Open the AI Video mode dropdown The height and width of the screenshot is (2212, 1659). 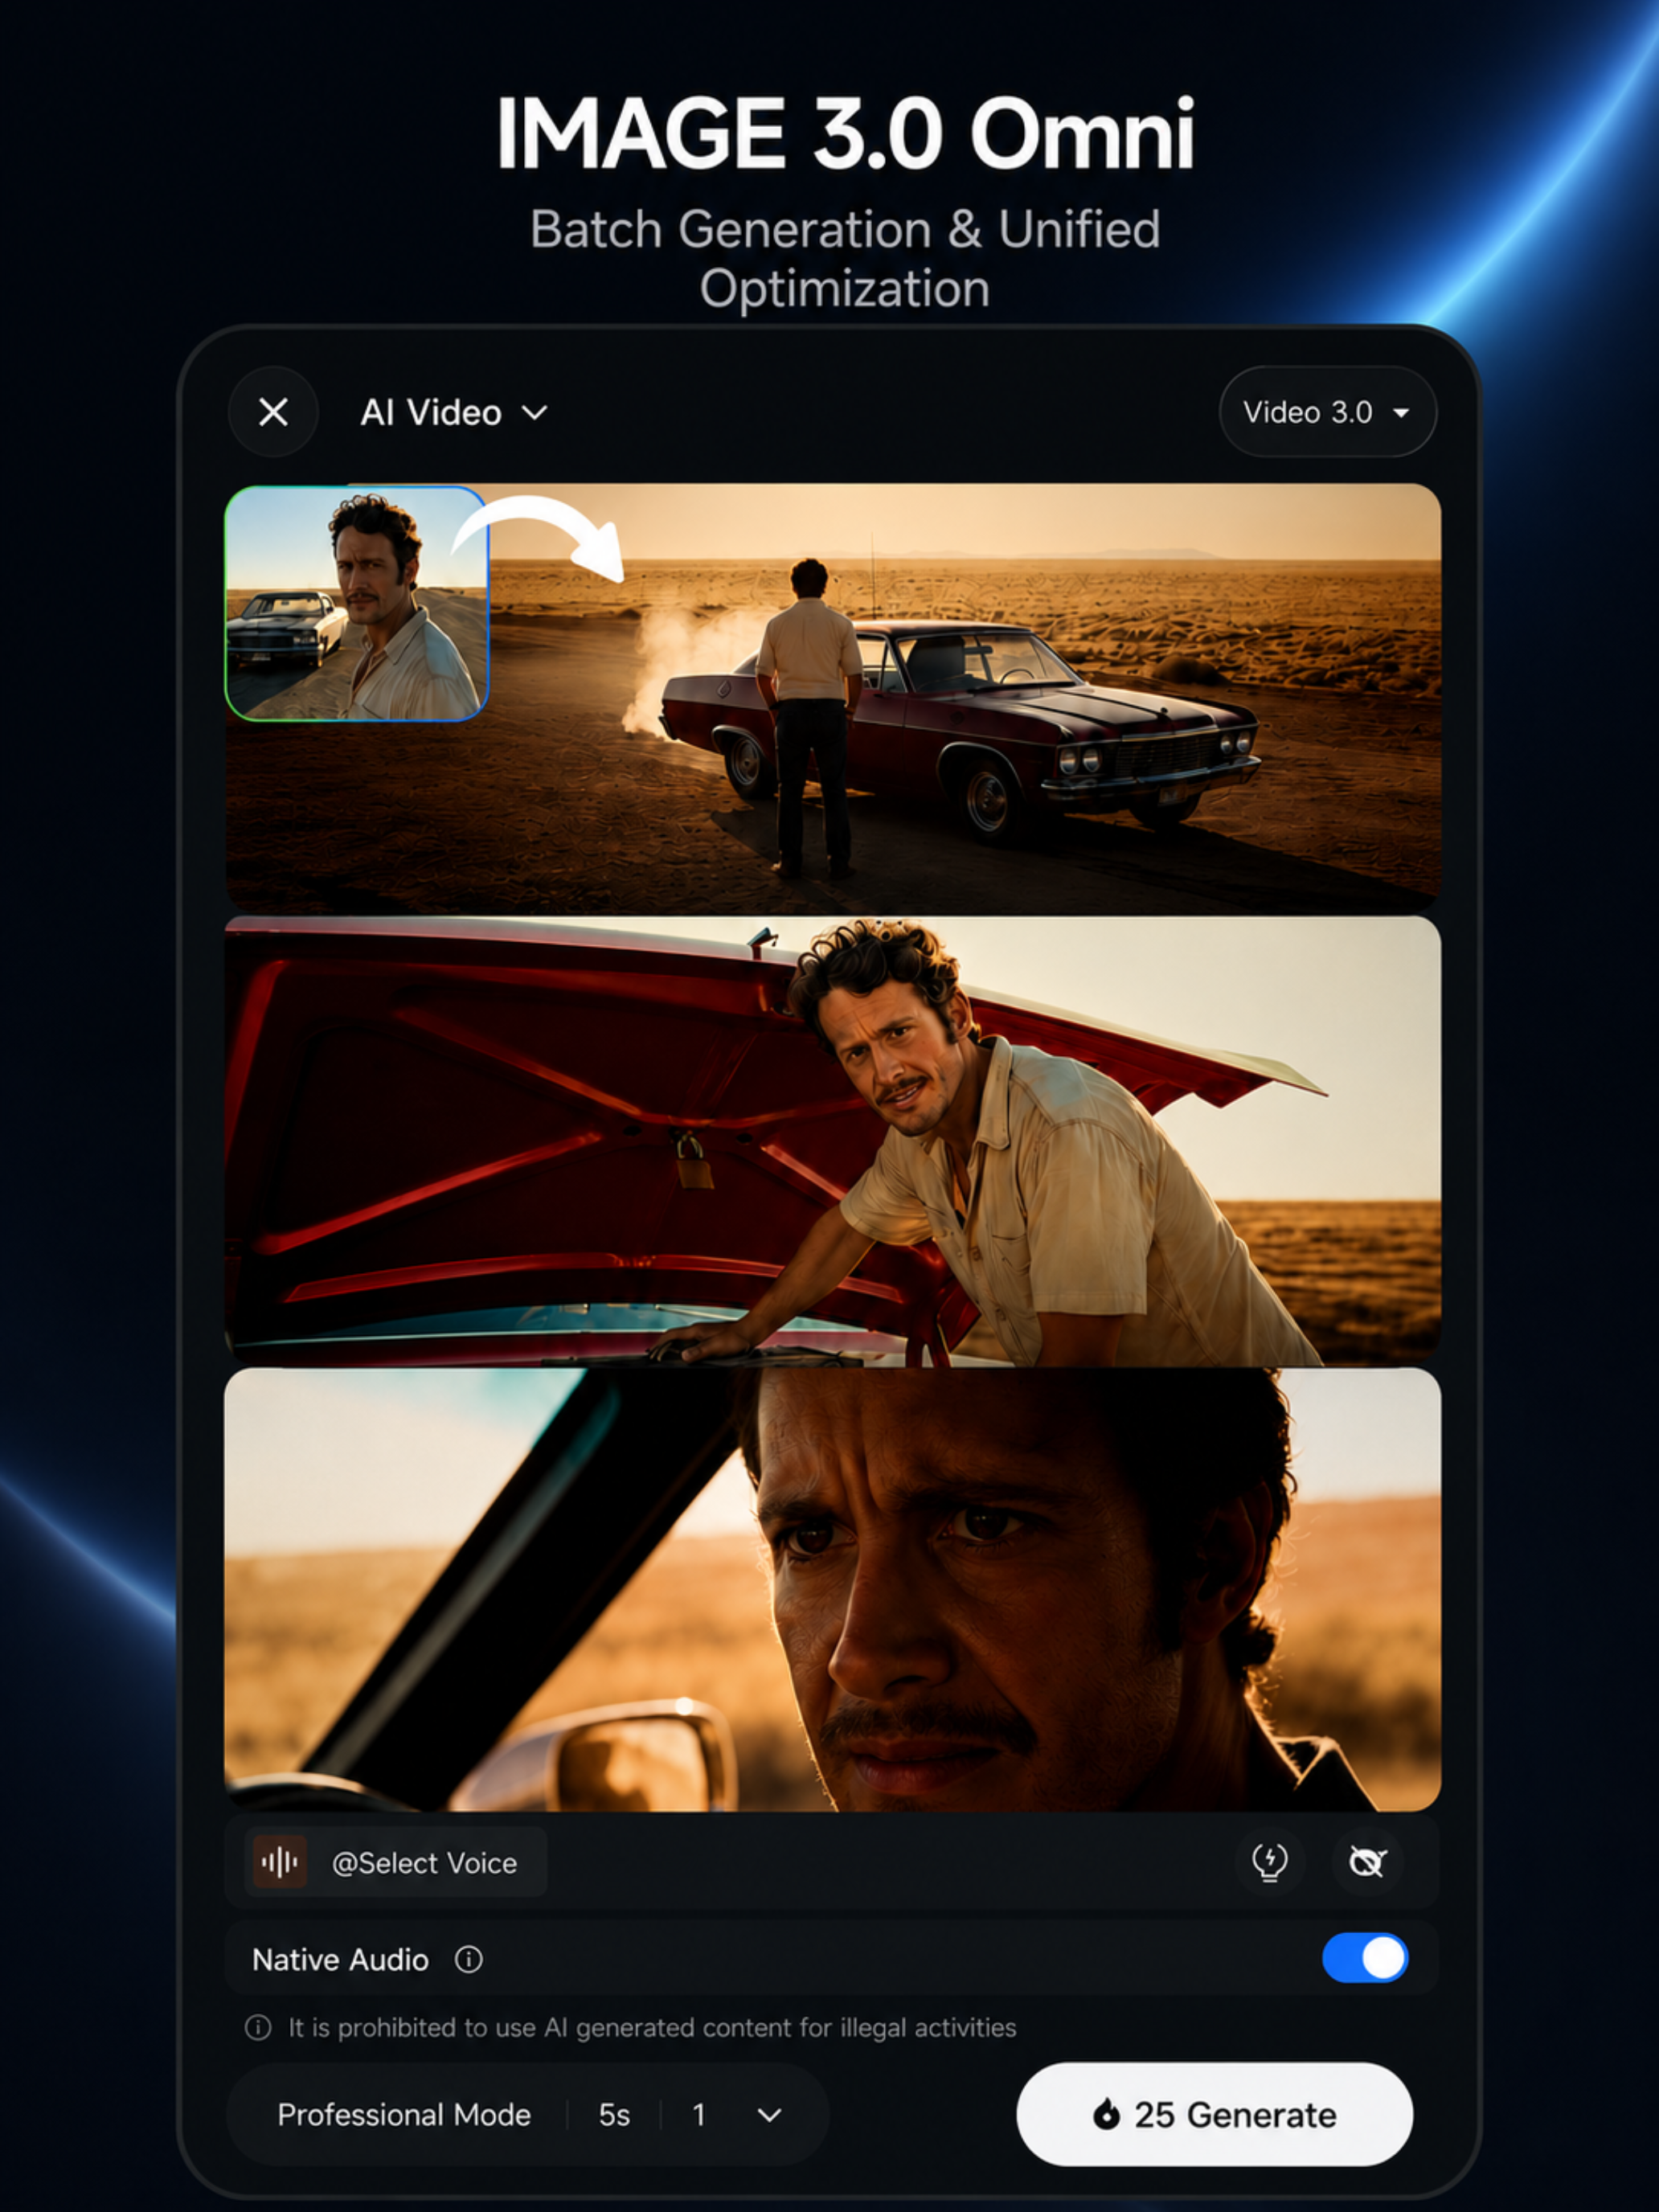coord(454,412)
